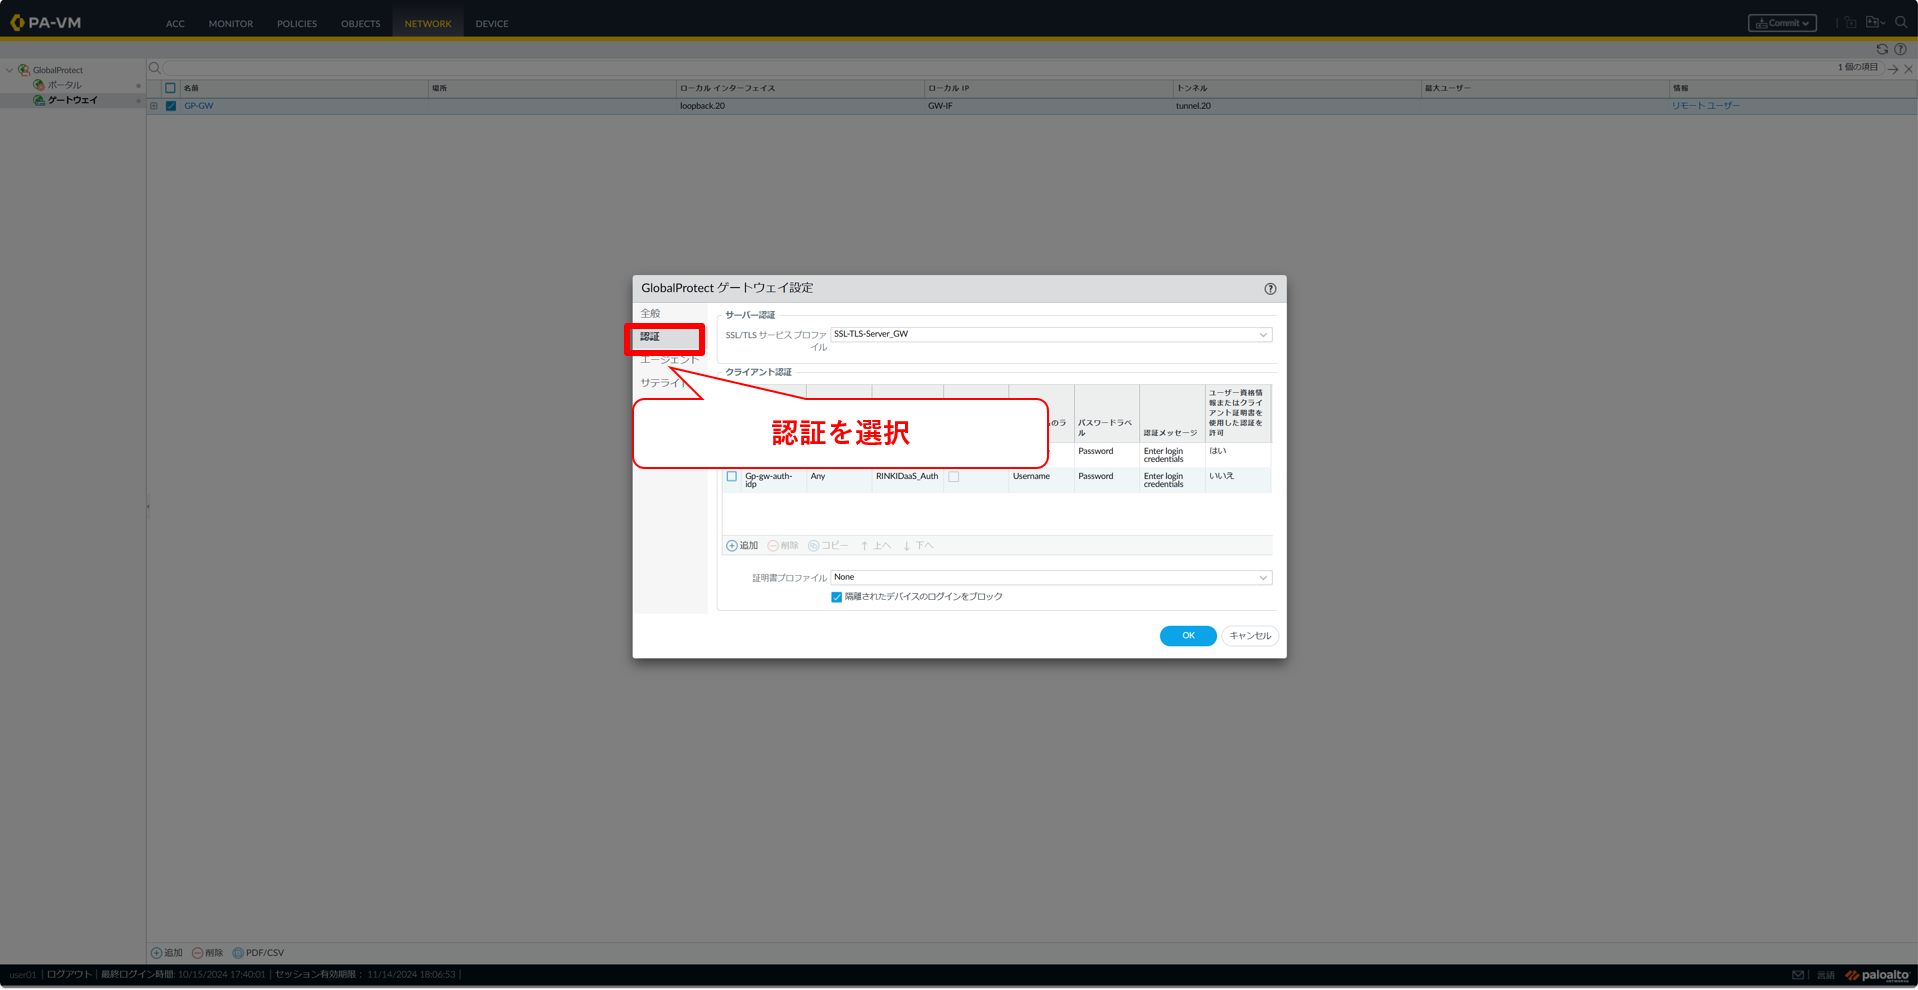Toggle the header select-all checkbox
Image resolution: width=1918 pixels, height=990 pixels.
(170, 88)
